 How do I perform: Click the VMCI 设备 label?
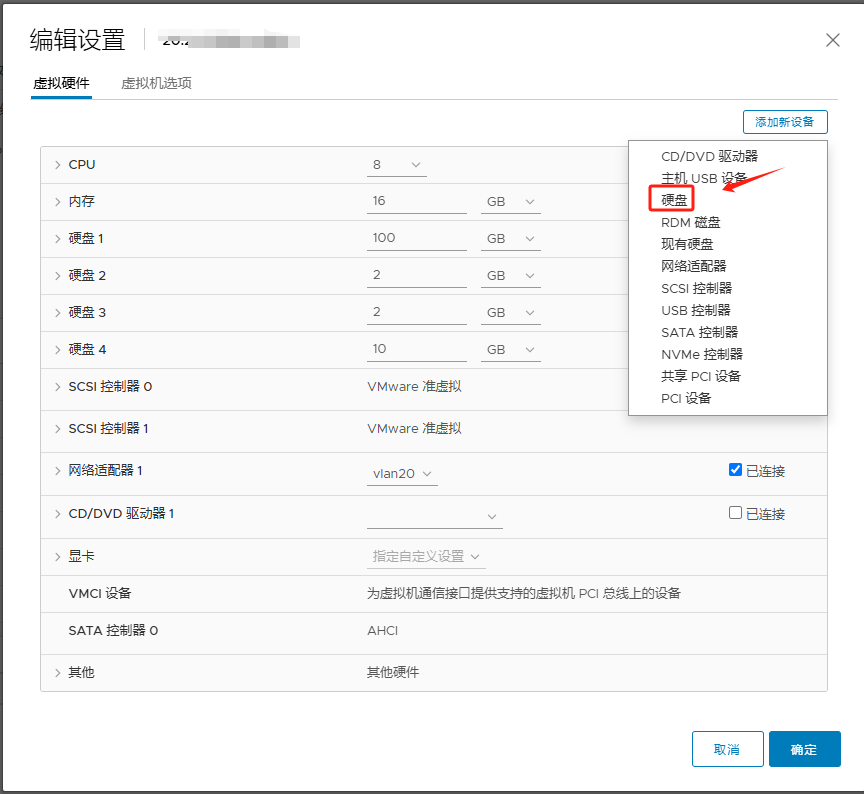point(100,593)
